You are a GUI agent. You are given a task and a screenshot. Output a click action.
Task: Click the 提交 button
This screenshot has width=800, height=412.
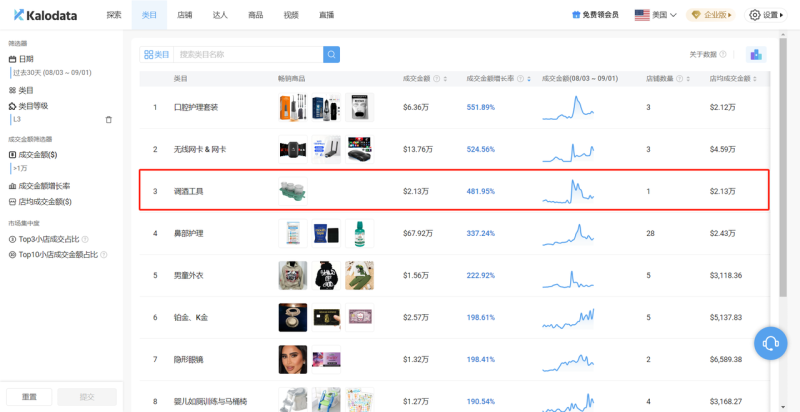(x=87, y=397)
